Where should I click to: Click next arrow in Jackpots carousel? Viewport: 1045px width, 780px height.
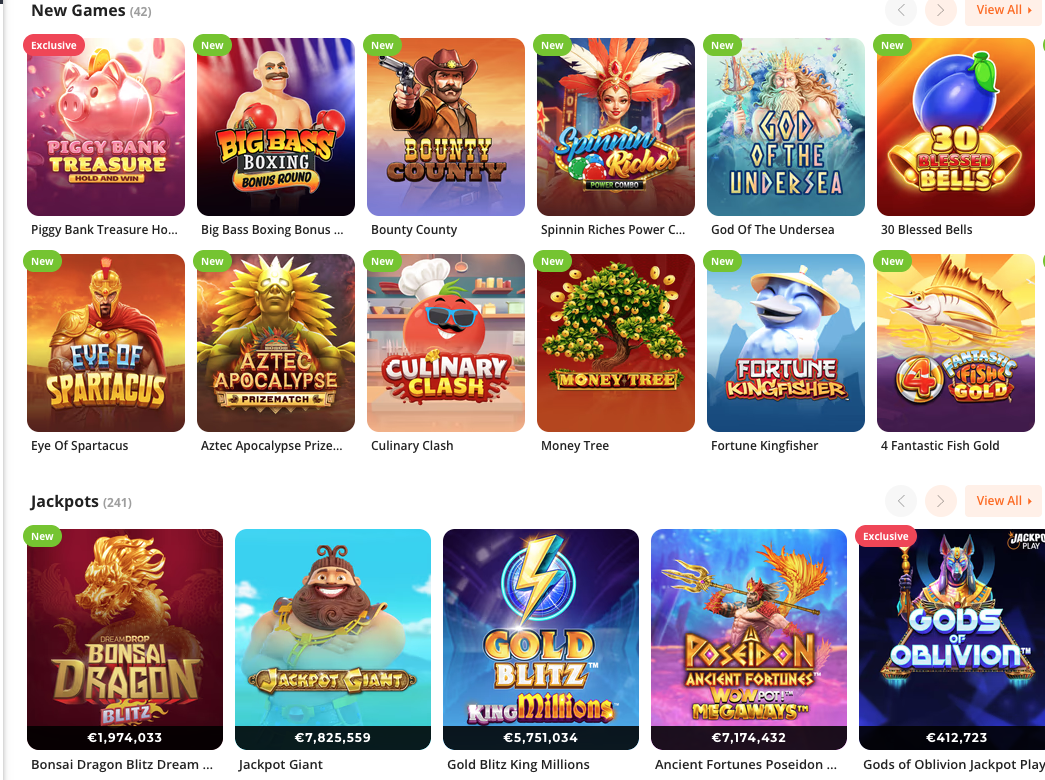pos(940,501)
